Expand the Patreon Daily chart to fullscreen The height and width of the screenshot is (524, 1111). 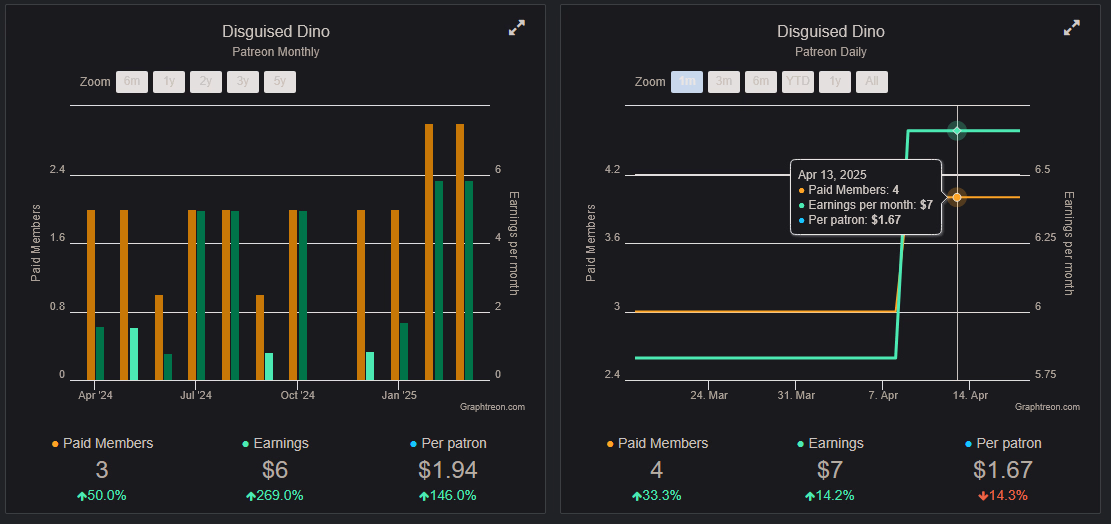point(1071,29)
